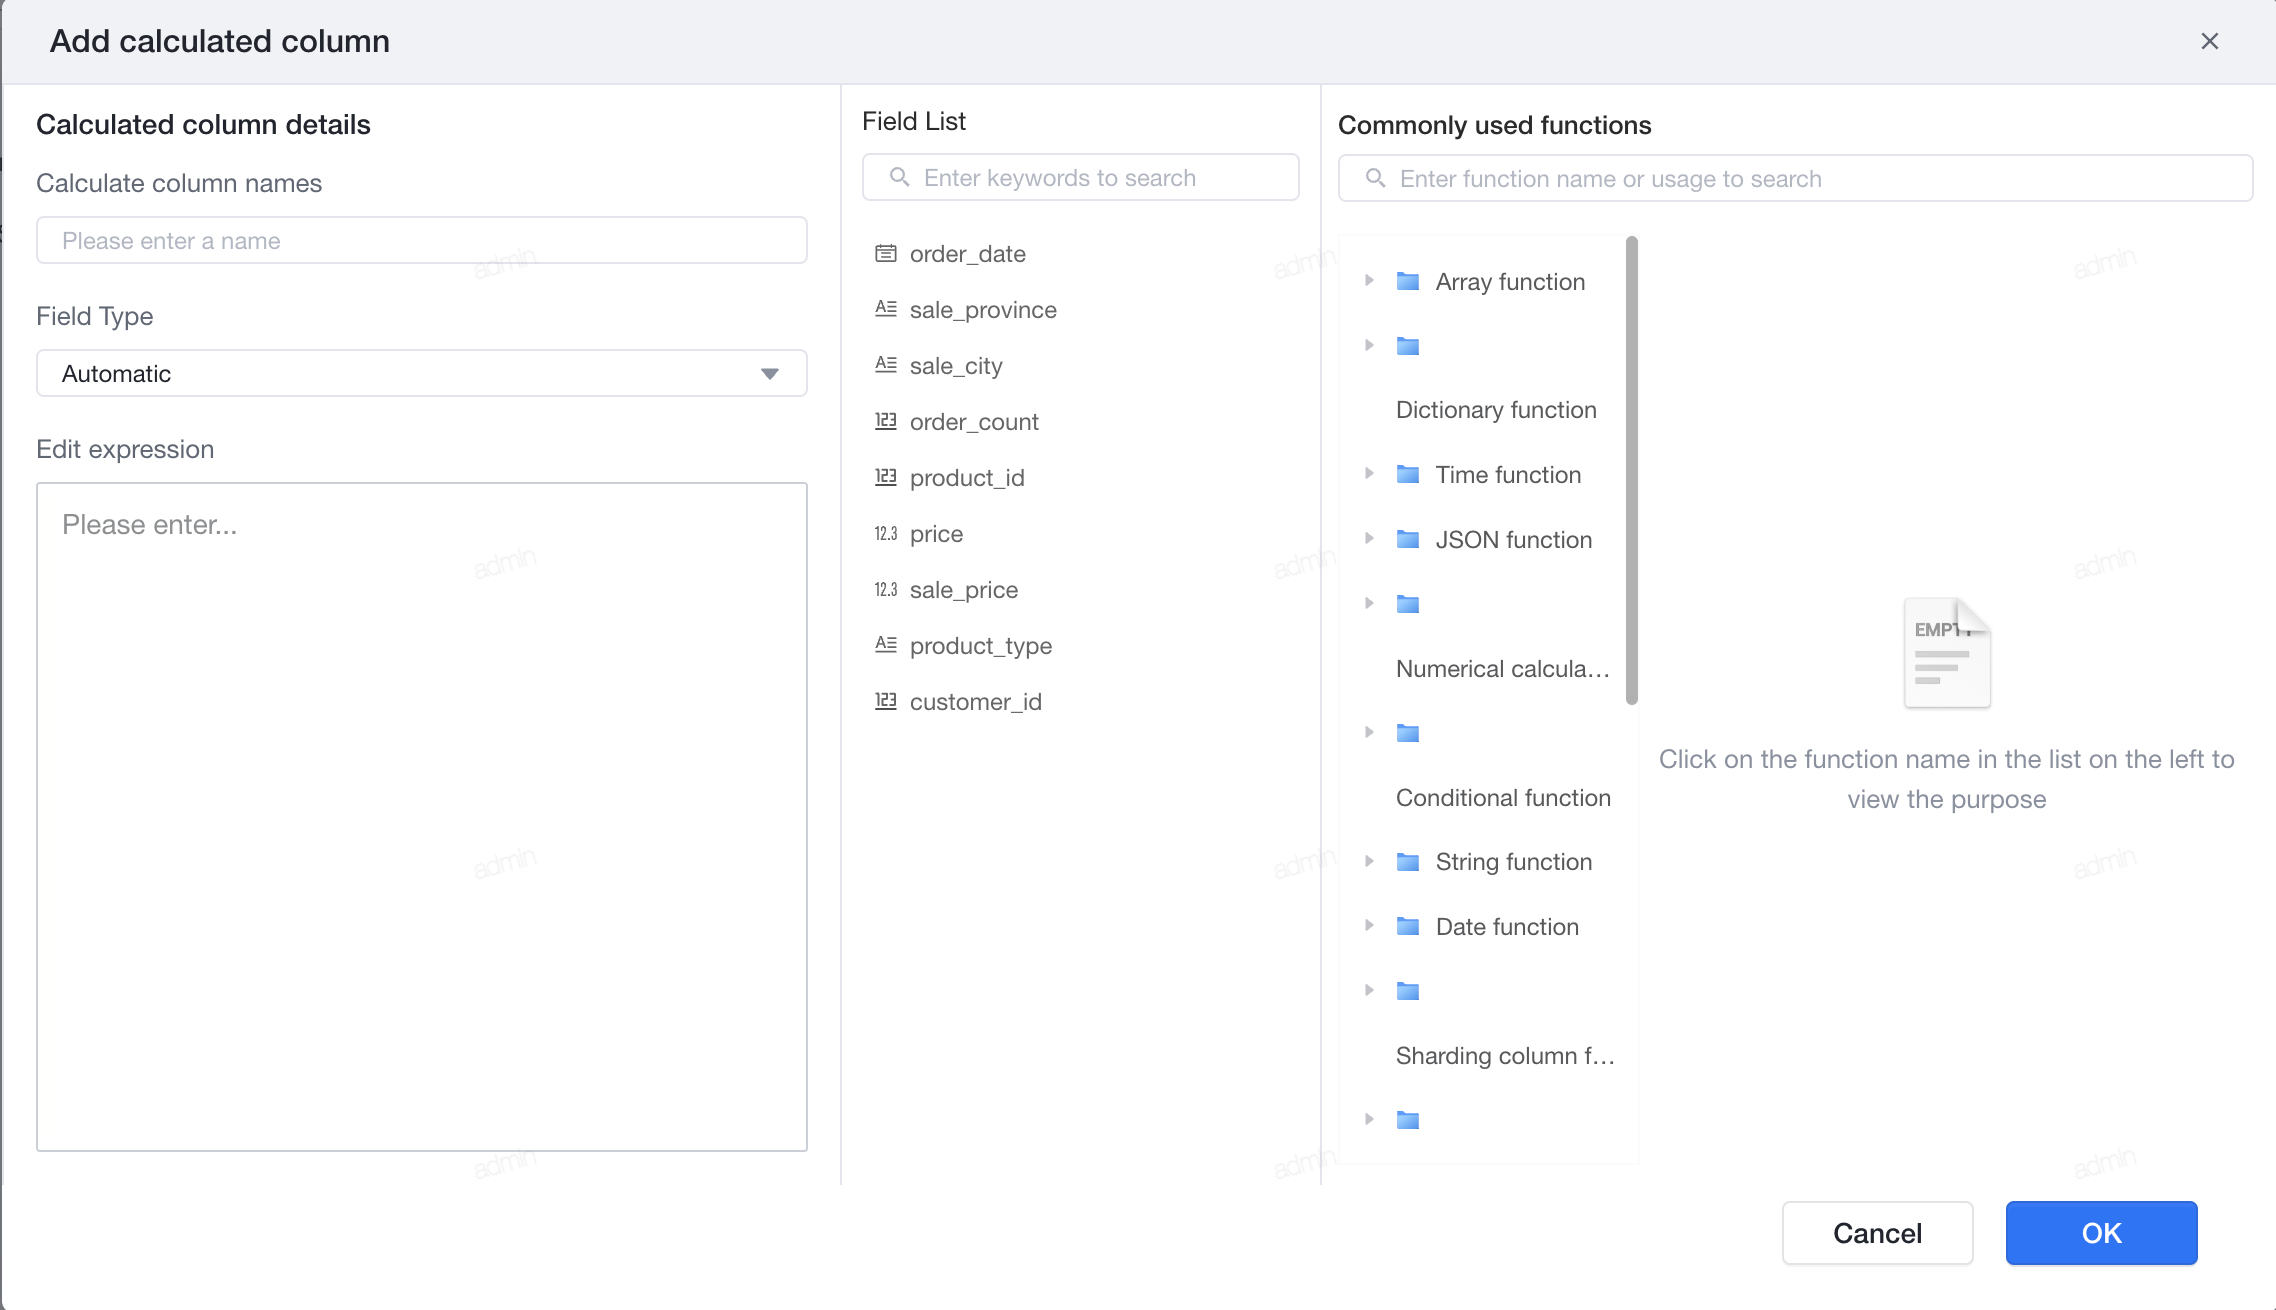2276x1310 pixels.
Task: Click the integer icon beside order_count
Action: [x=886, y=421]
